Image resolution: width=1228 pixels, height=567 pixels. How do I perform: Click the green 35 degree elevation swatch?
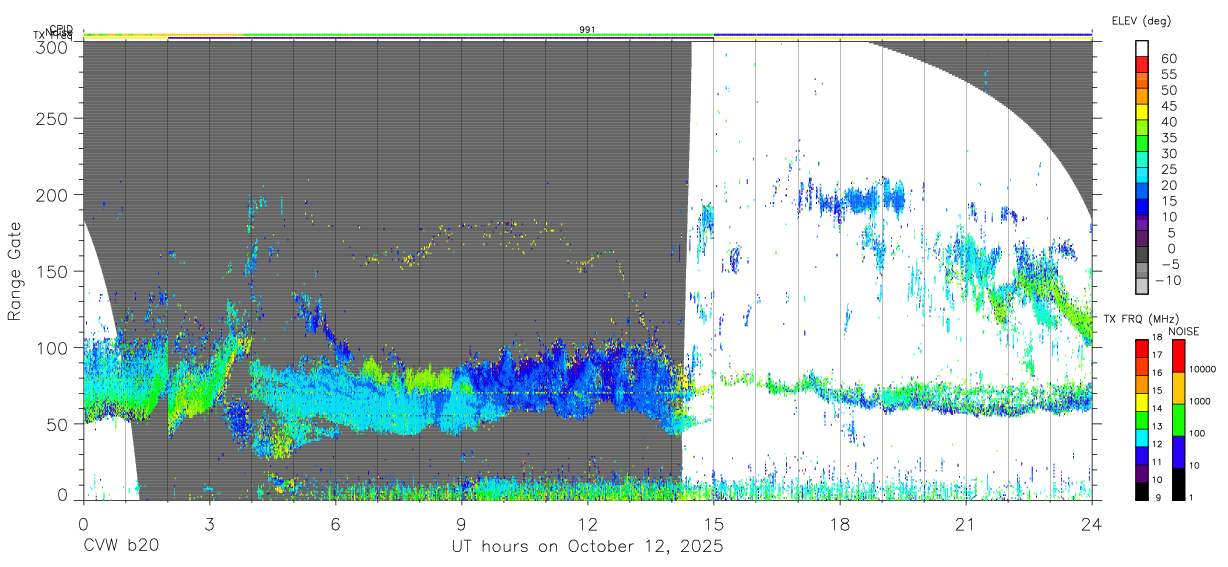pyautogui.click(x=1142, y=143)
